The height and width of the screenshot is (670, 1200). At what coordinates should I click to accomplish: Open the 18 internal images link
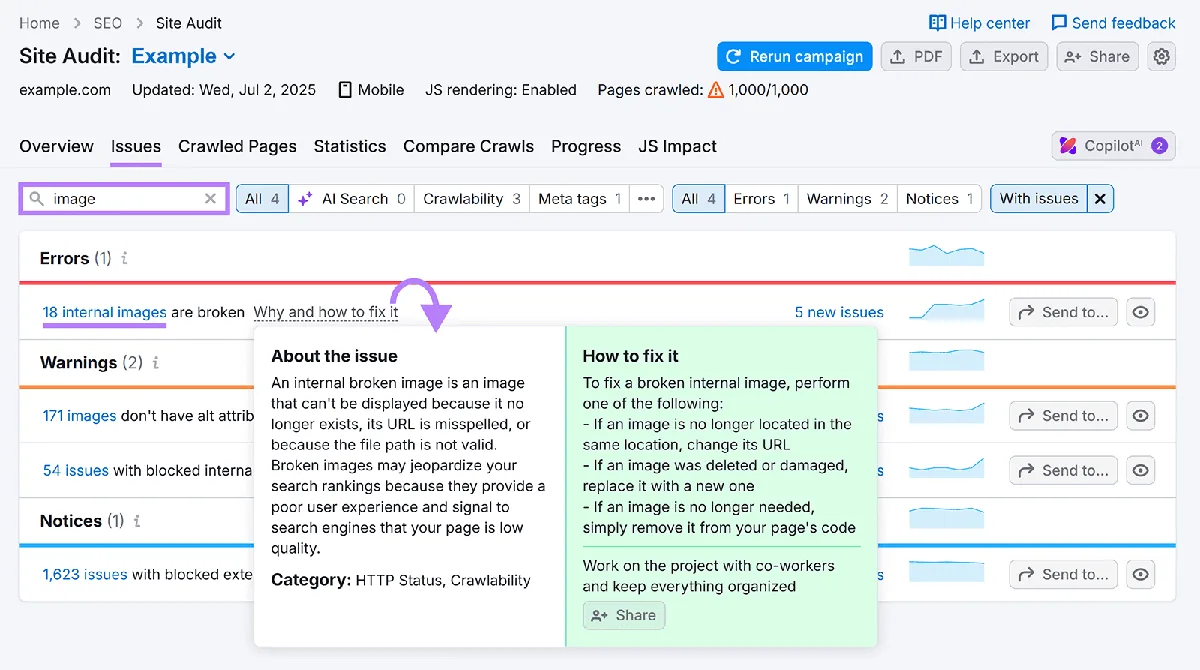tap(104, 312)
